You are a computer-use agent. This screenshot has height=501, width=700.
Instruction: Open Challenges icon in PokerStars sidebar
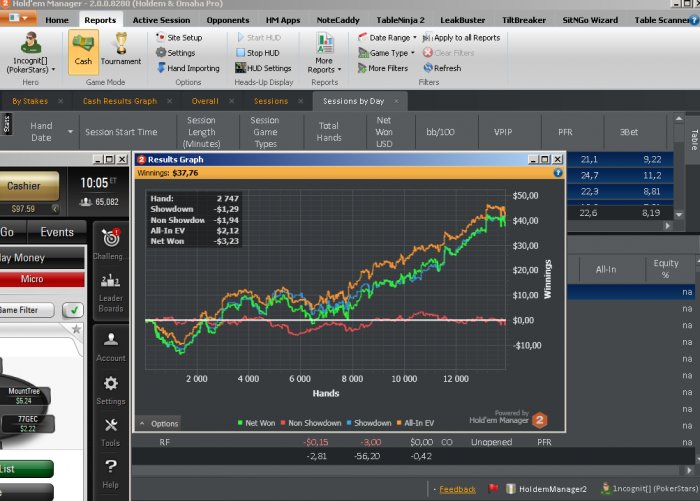110,243
